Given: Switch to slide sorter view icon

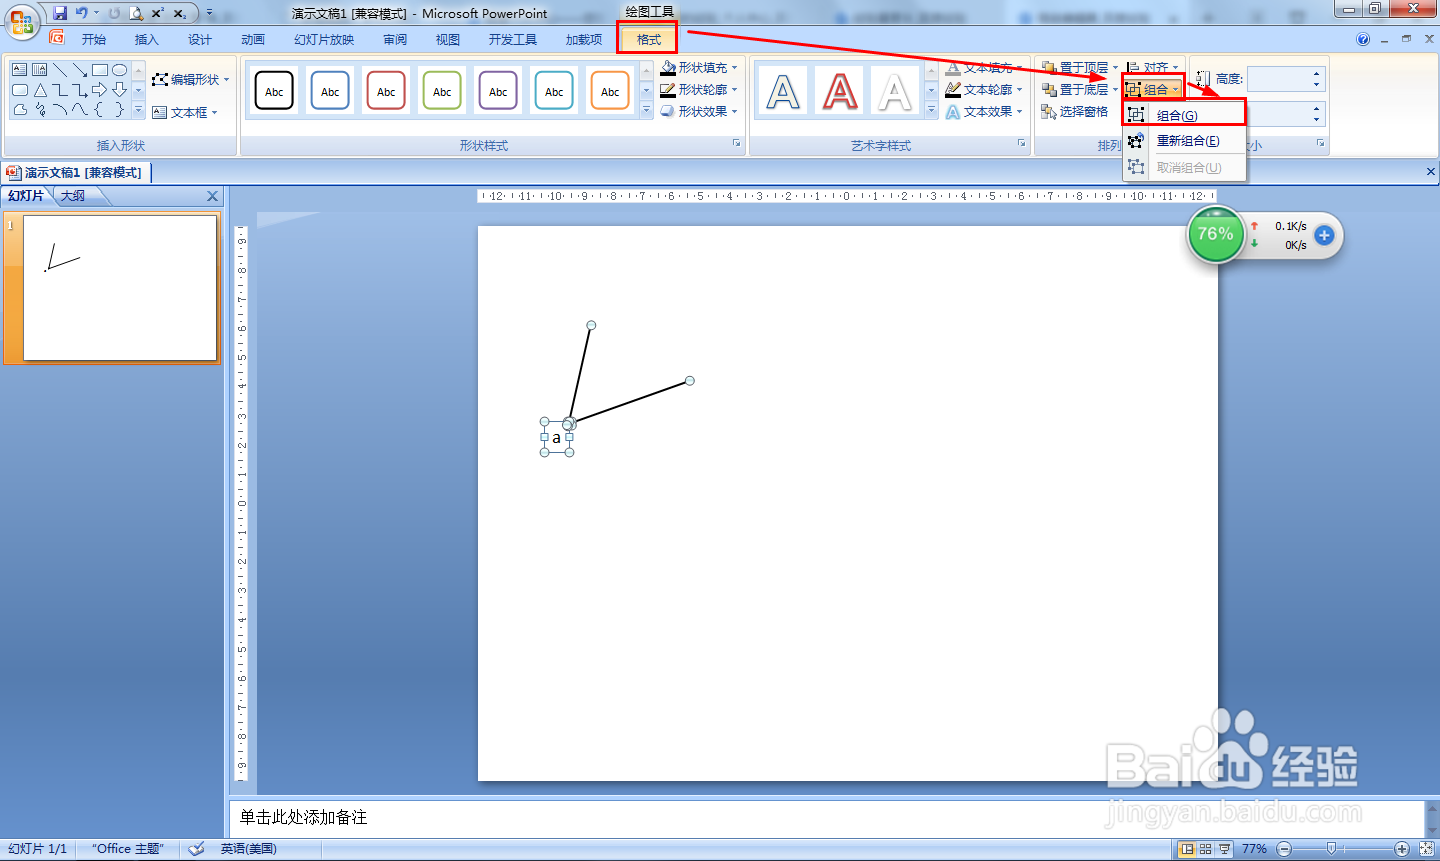Looking at the screenshot, I should pyautogui.click(x=1206, y=848).
